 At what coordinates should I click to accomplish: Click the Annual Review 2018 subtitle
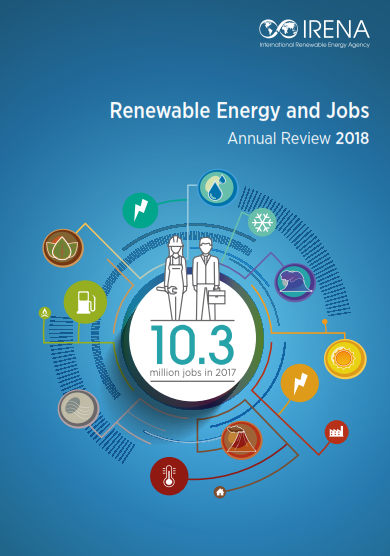(x=298, y=138)
